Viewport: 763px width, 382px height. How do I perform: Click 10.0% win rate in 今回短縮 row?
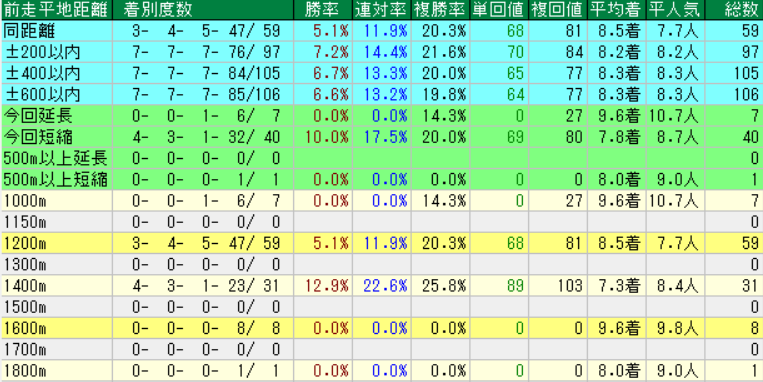pyautogui.click(x=327, y=137)
